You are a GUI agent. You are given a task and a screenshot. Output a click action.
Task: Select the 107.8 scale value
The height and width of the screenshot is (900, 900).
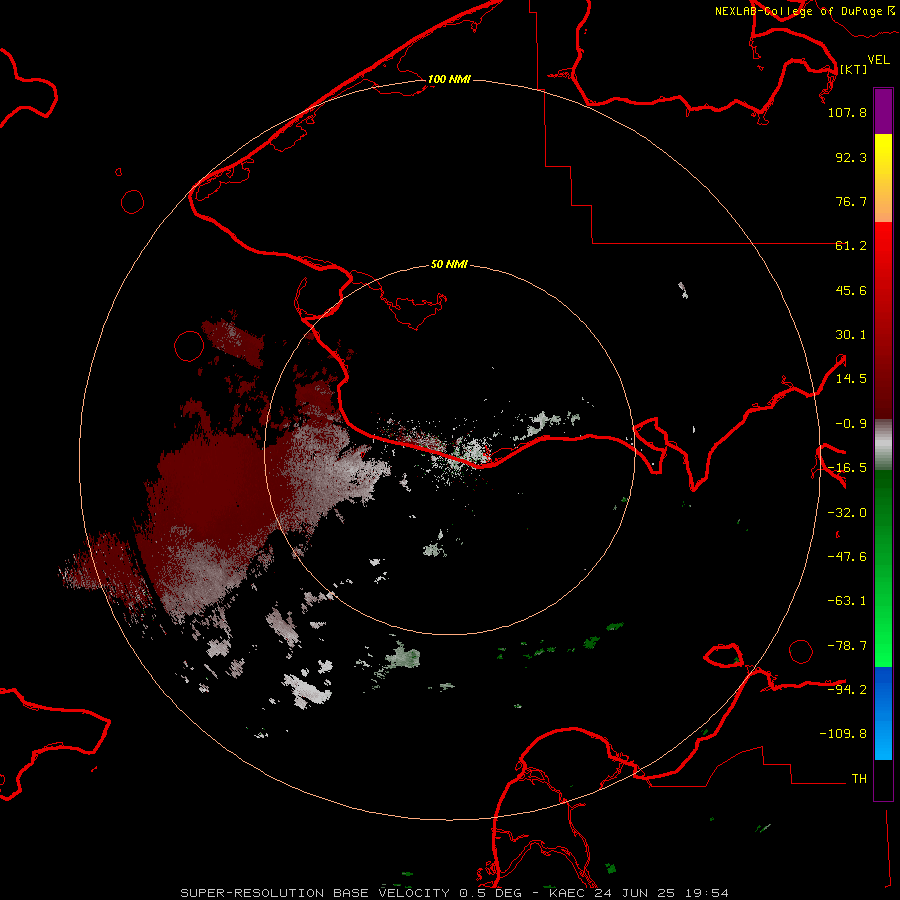(847, 112)
